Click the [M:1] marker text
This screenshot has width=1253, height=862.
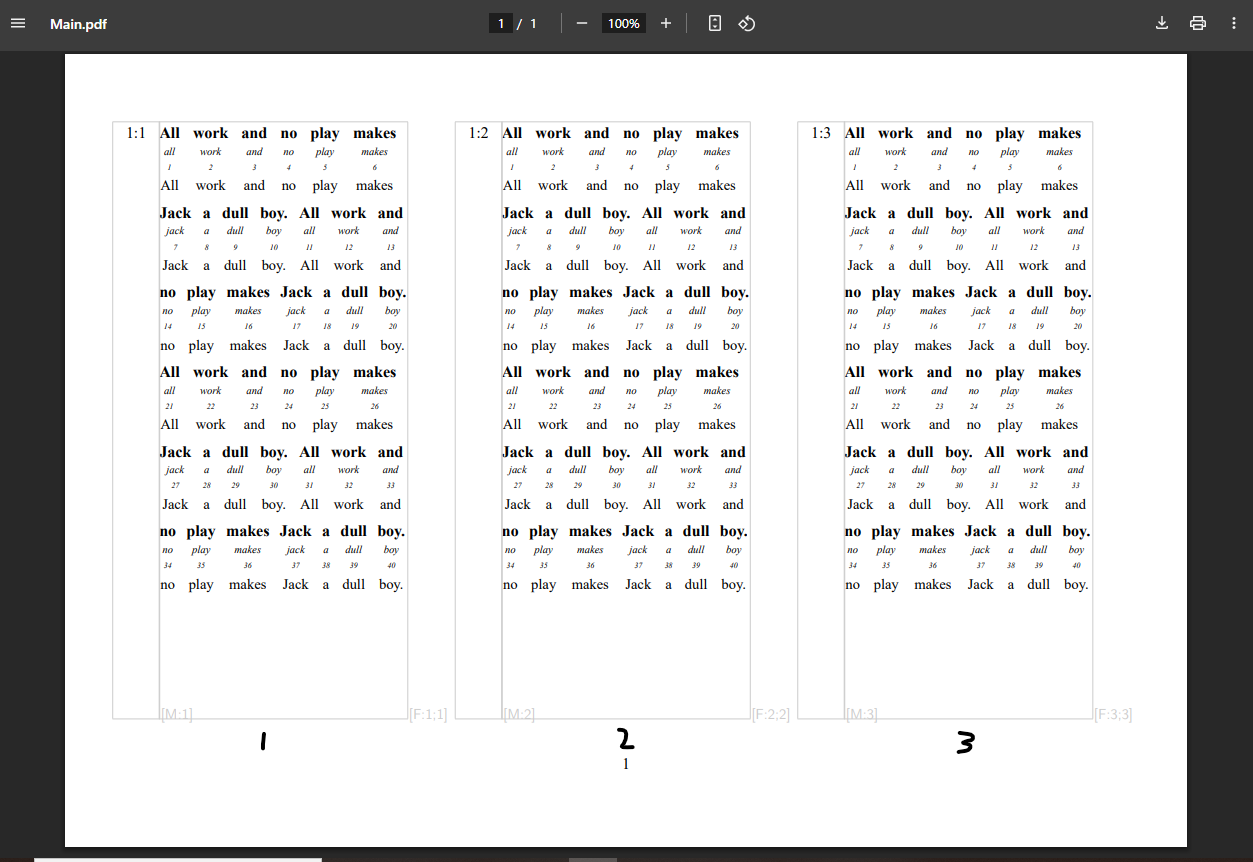coord(176,714)
